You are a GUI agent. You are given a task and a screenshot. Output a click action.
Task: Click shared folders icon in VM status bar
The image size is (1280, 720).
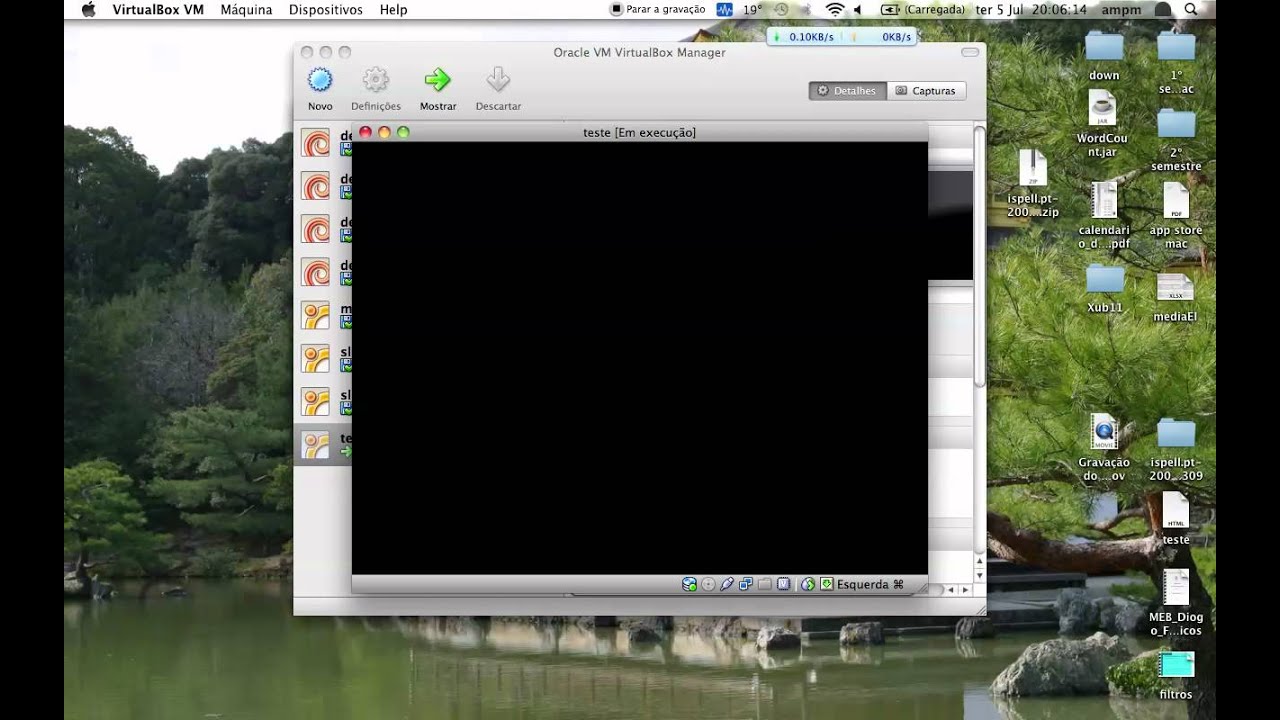[x=765, y=584]
